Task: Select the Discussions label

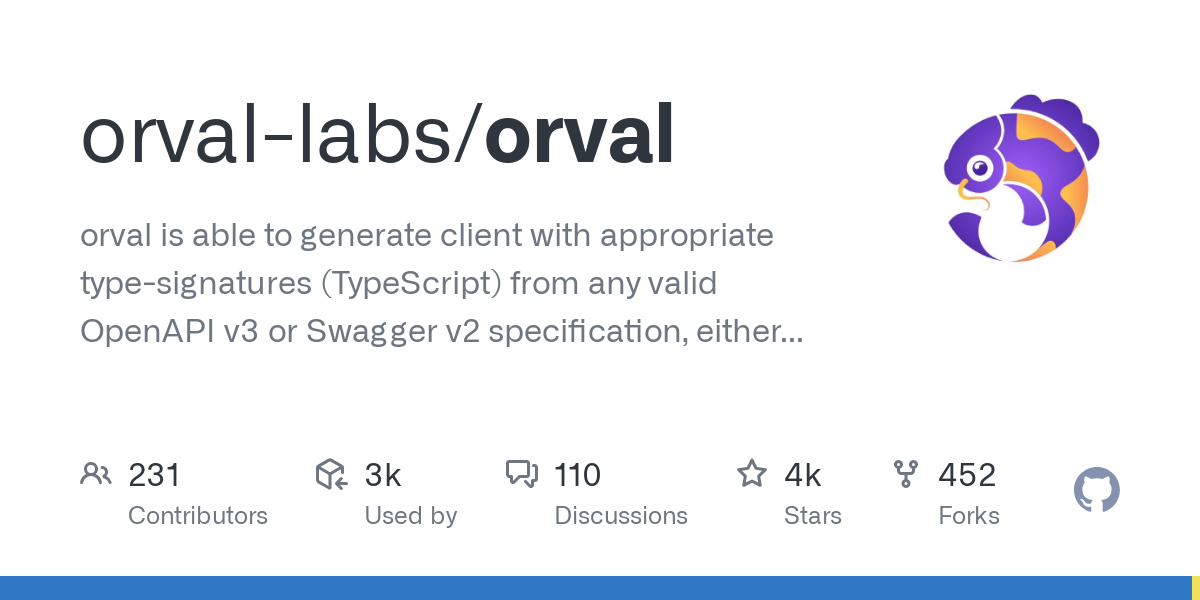Action: 621,516
